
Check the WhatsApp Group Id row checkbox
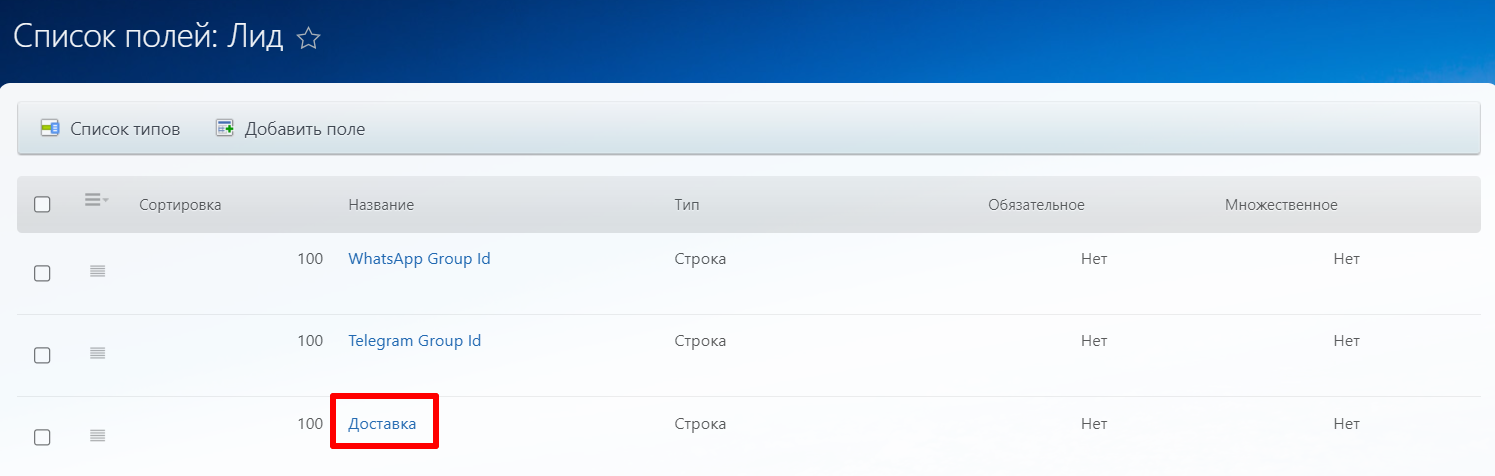point(42,273)
